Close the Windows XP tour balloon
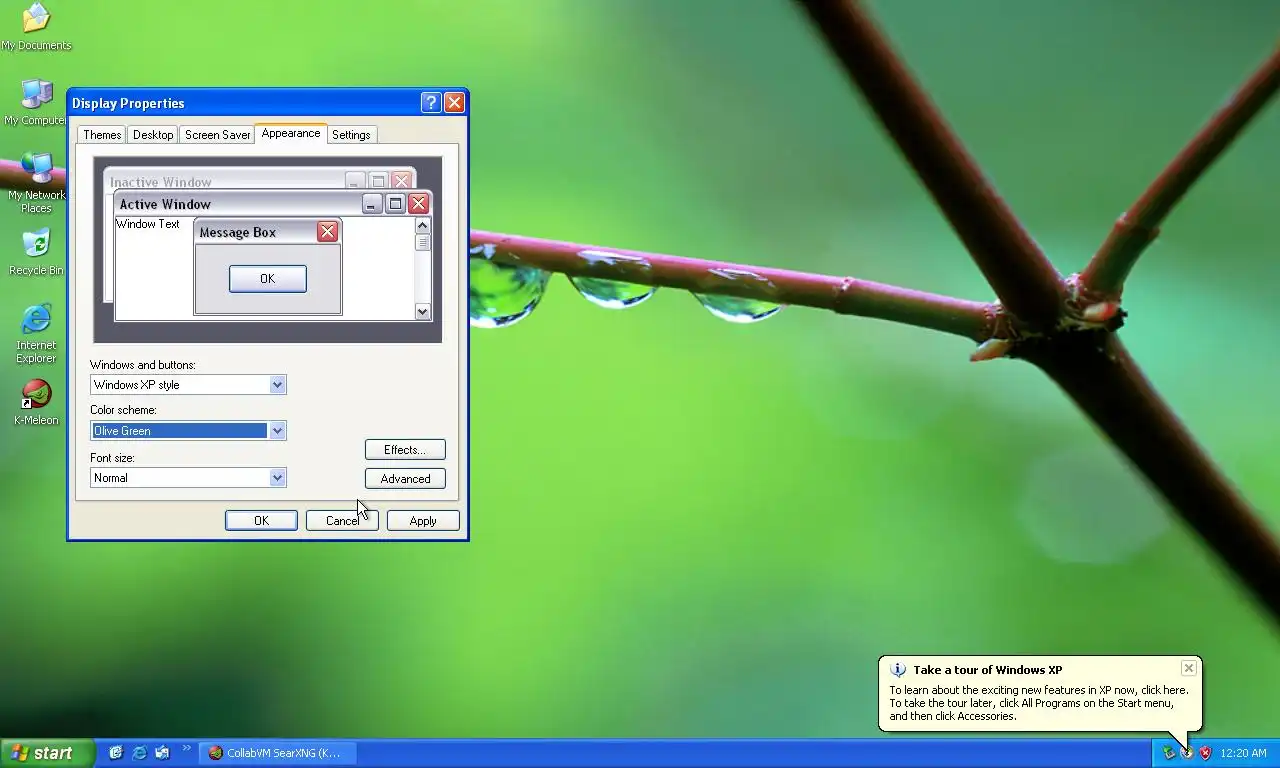This screenshot has height=768, width=1280. pos(1188,668)
